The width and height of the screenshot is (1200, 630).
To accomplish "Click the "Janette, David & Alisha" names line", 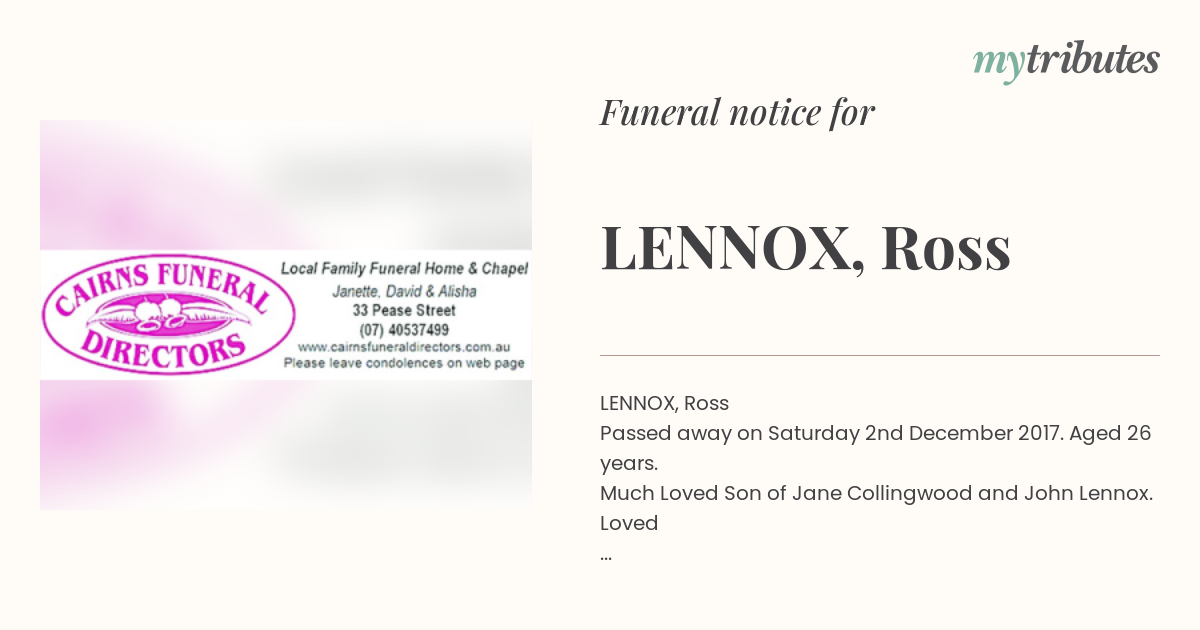I will point(404,291).
